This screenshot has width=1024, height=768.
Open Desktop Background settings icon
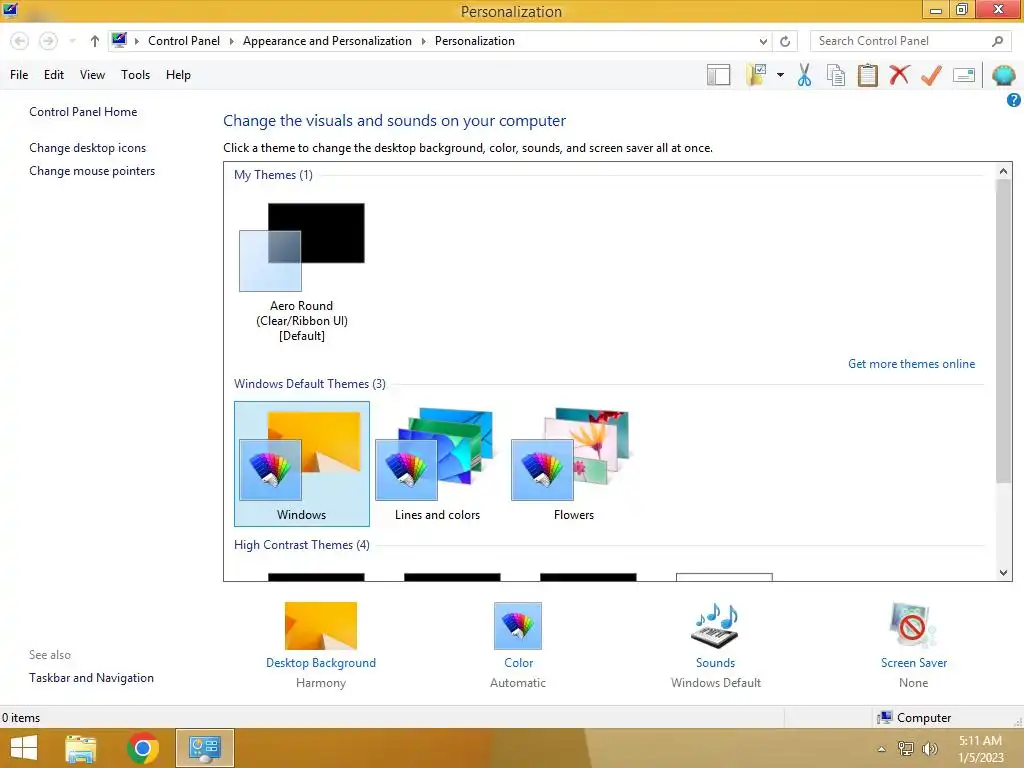point(321,626)
